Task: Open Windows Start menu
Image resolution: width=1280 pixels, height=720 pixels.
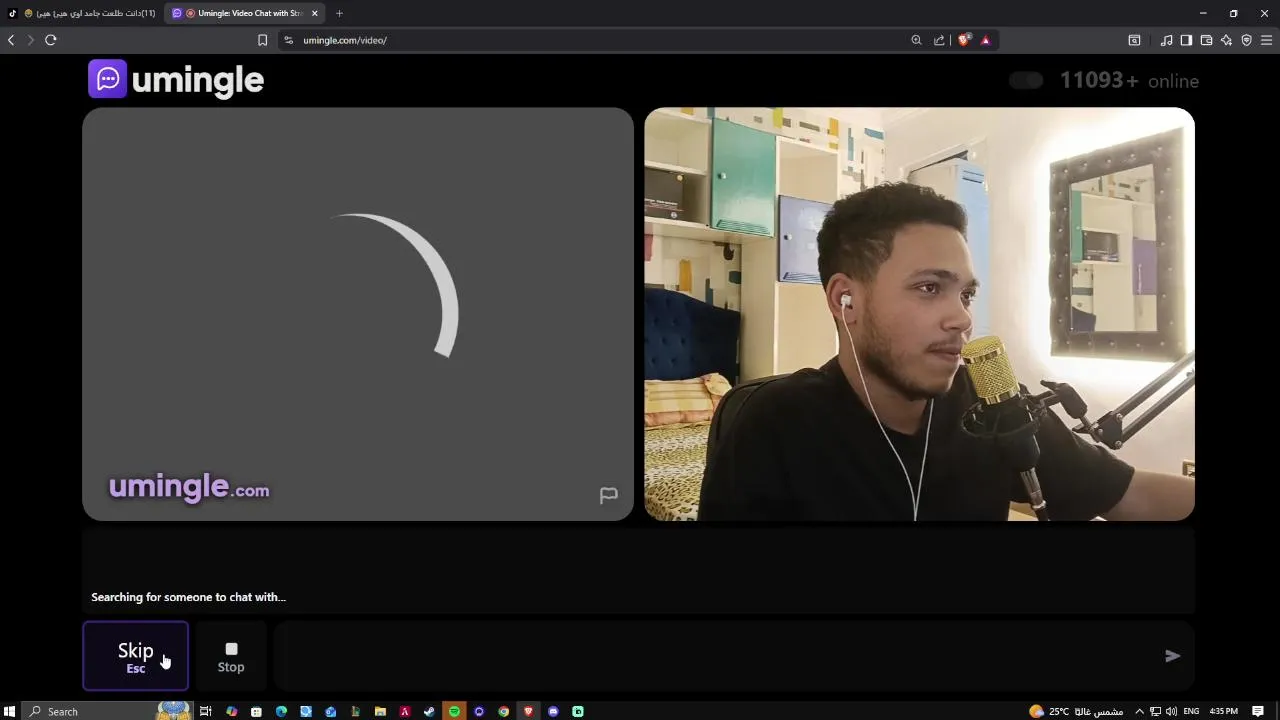Action: (x=10, y=711)
